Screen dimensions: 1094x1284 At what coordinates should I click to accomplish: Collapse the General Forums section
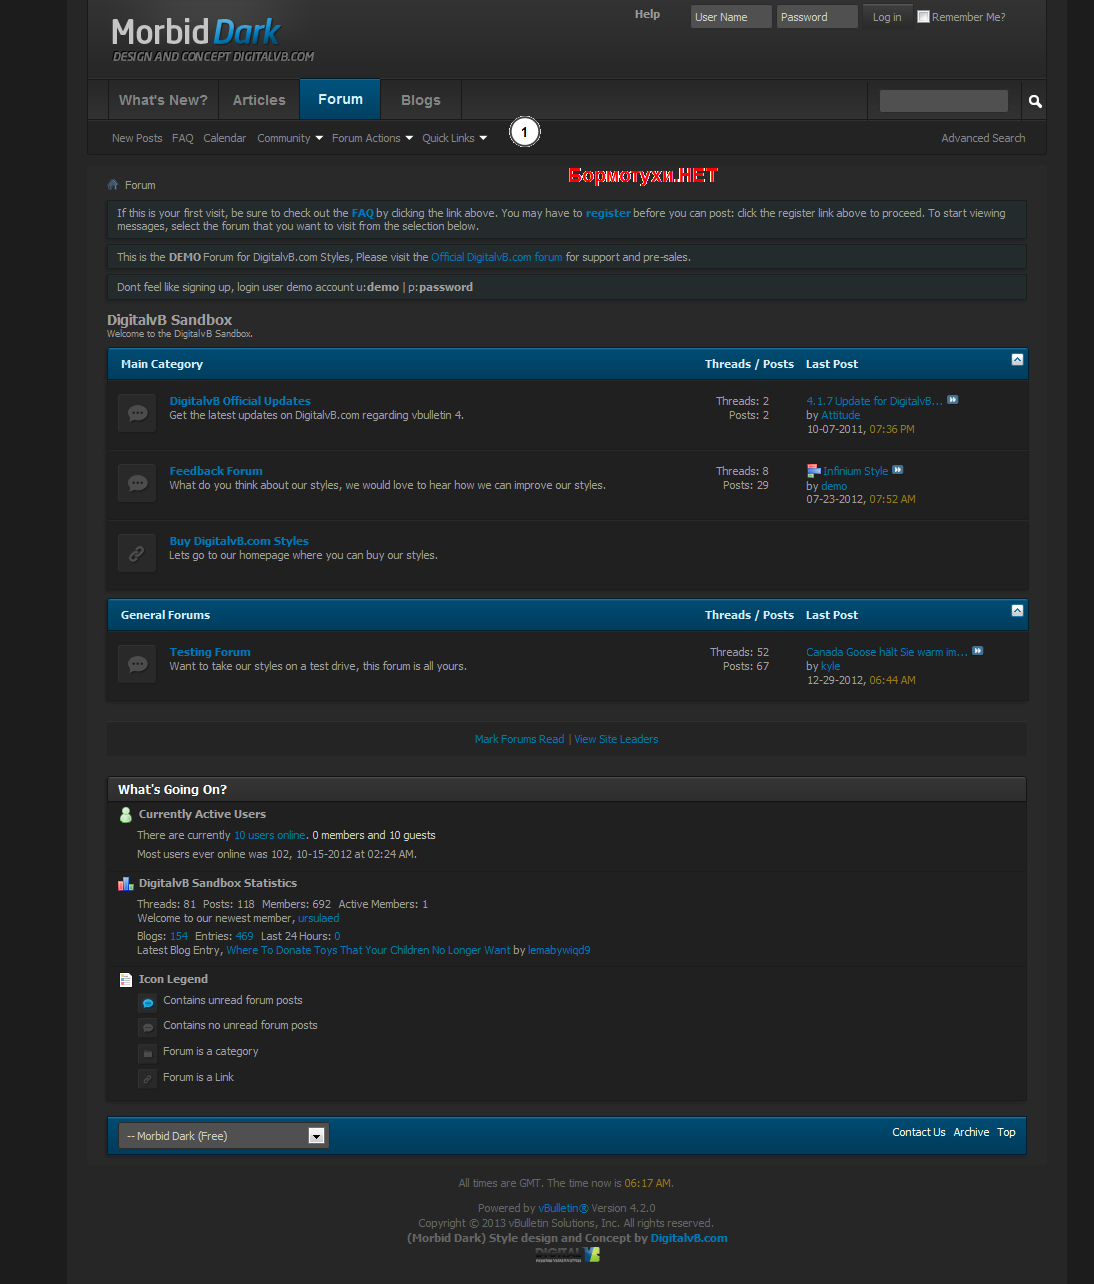point(1017,611)
